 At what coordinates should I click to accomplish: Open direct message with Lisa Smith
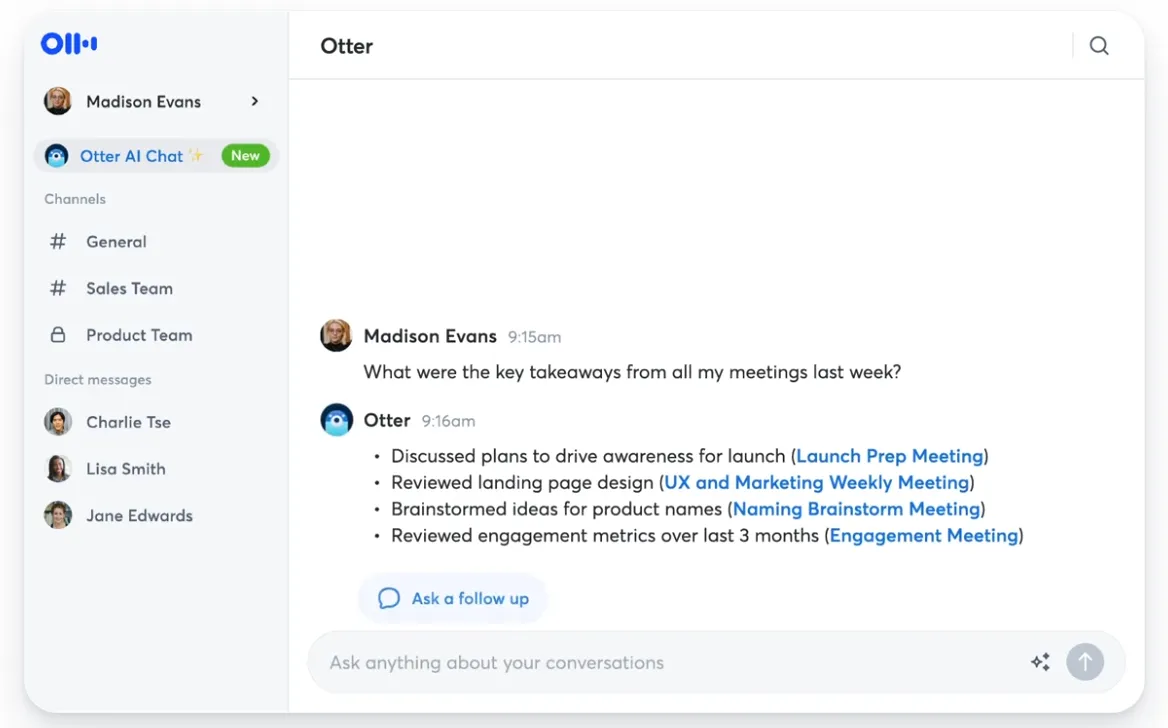click(125, 469)
